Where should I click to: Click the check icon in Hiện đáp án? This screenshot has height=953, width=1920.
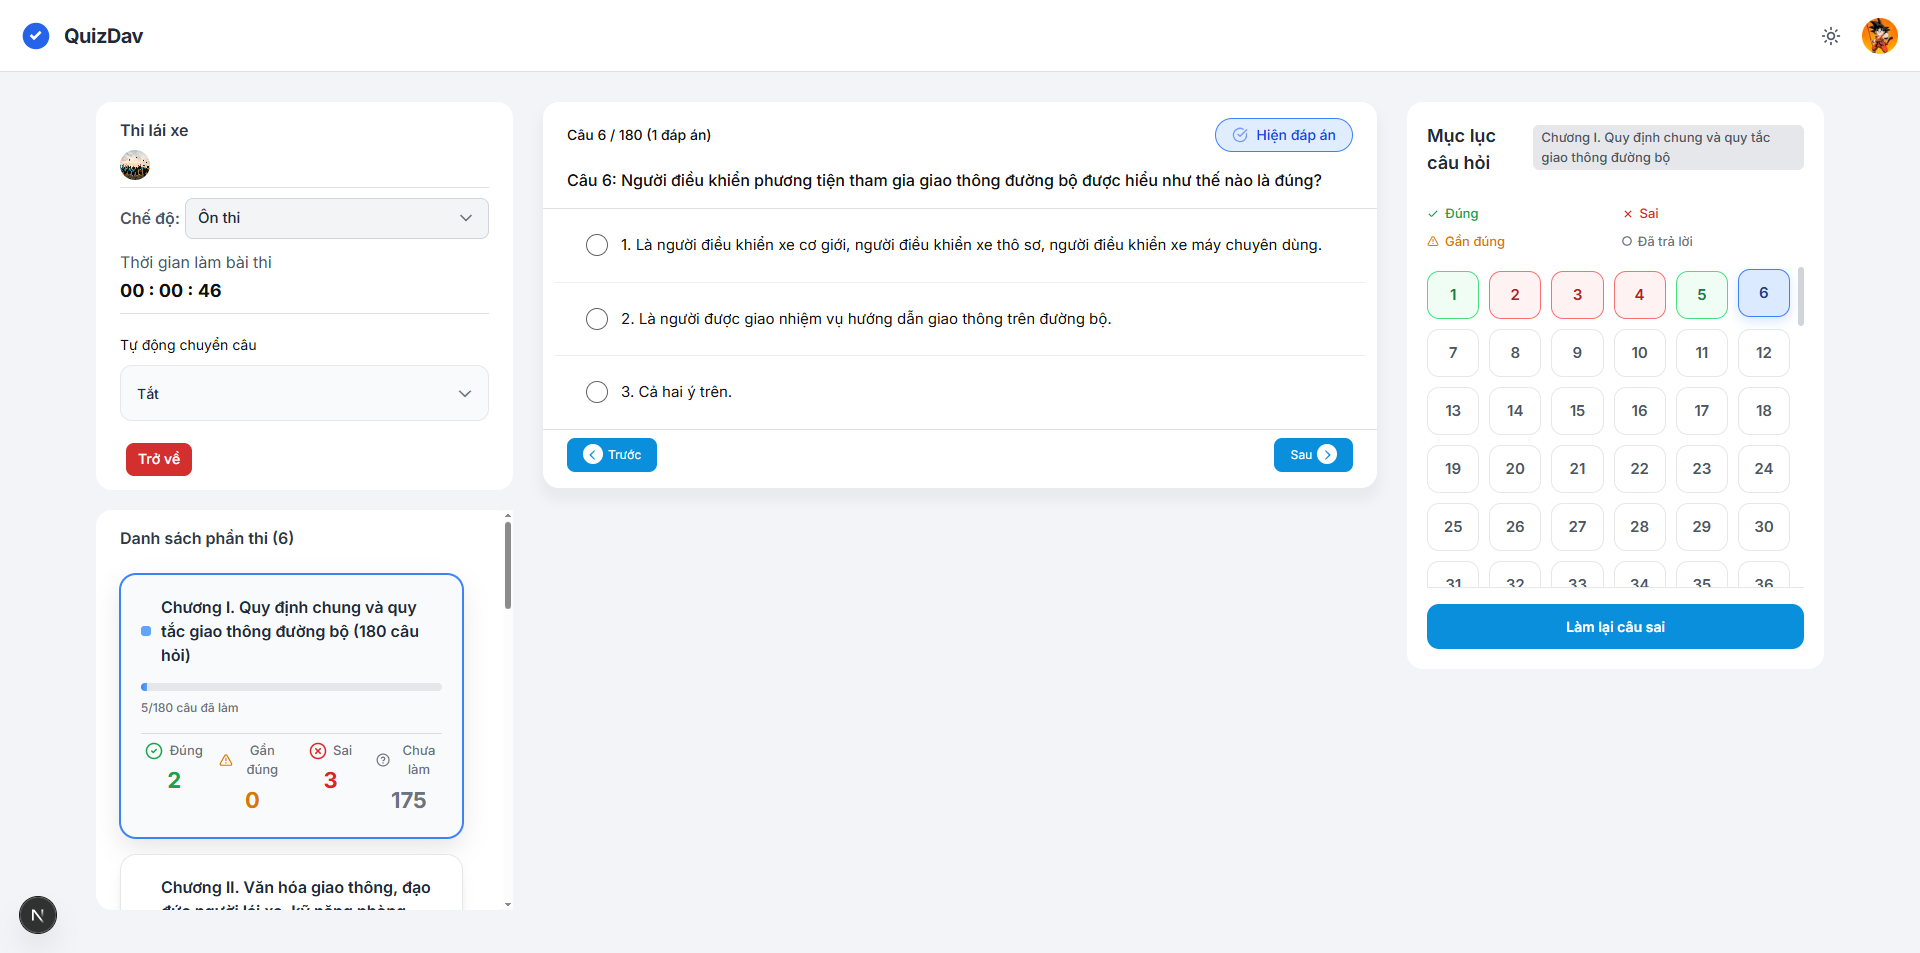pyautogui.click(x=1240, y=135)
